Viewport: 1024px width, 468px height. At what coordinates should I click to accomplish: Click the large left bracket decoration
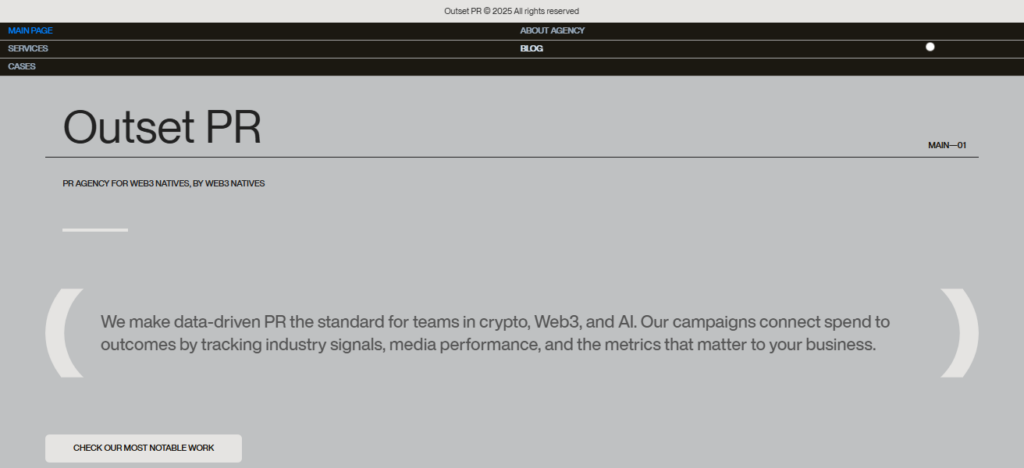click(63, 333)
